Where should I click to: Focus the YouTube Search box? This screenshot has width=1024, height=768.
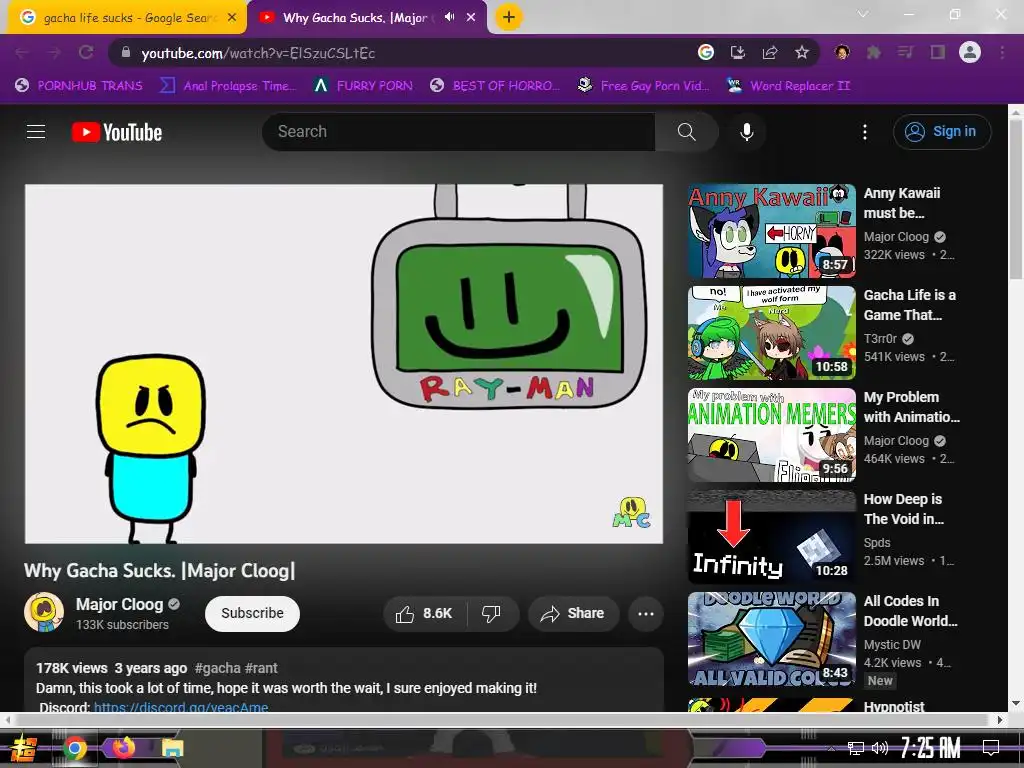click(459, 132)
